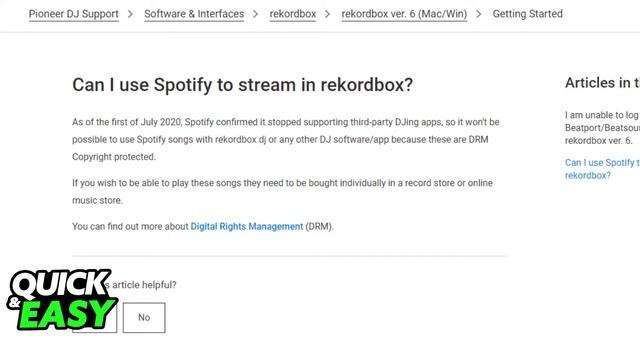Image resolution: width=640 pixels, height=360 pixels.
Task: Navigate to rekordbox ver. 6 (Mac/Win)
Action: [x=404, y=14]
